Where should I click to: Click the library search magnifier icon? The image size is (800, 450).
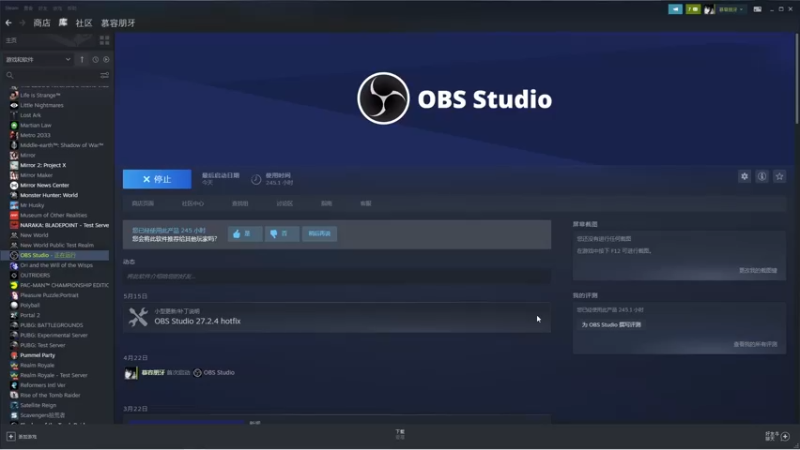point(10,76)
